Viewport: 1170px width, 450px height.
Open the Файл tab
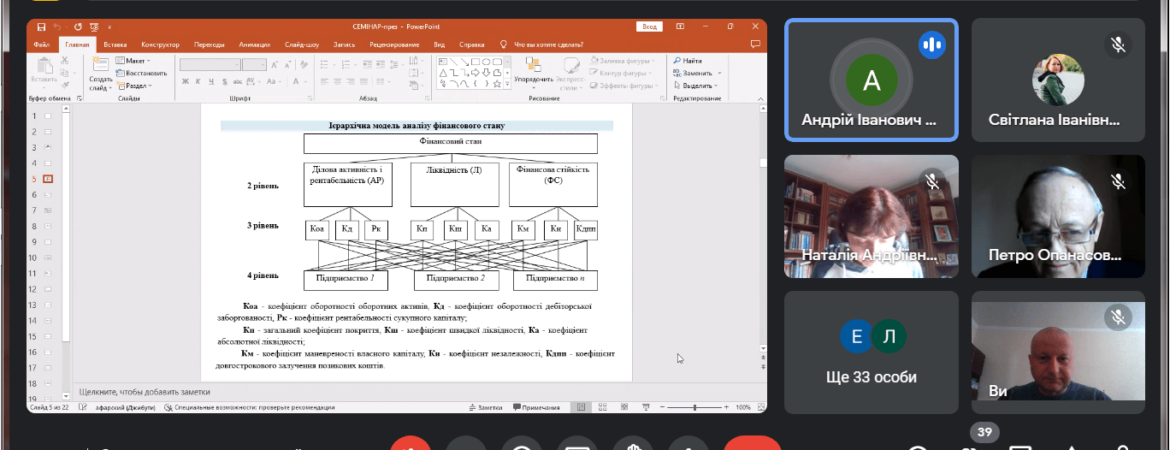(42, 45)
